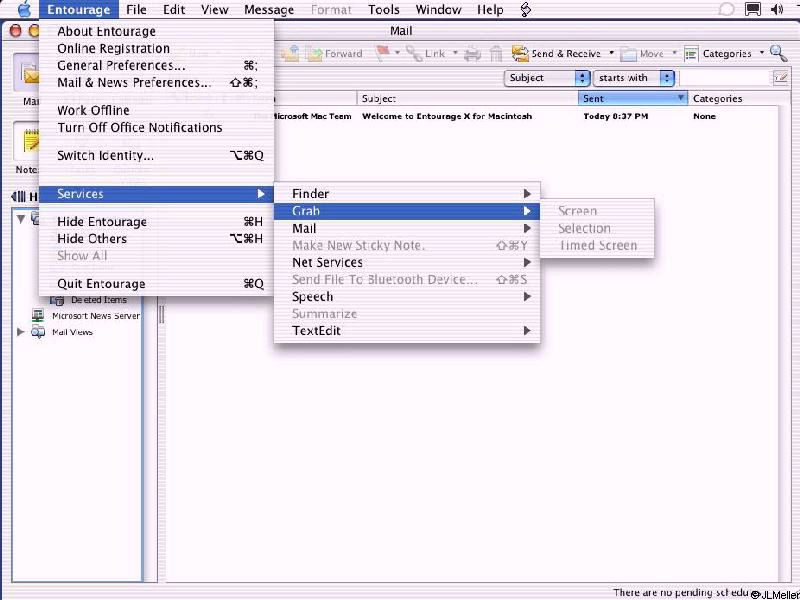The image size is (800, 600).
Task: Click the Categories toolbar icon
Action: click(x=691, y=54)
